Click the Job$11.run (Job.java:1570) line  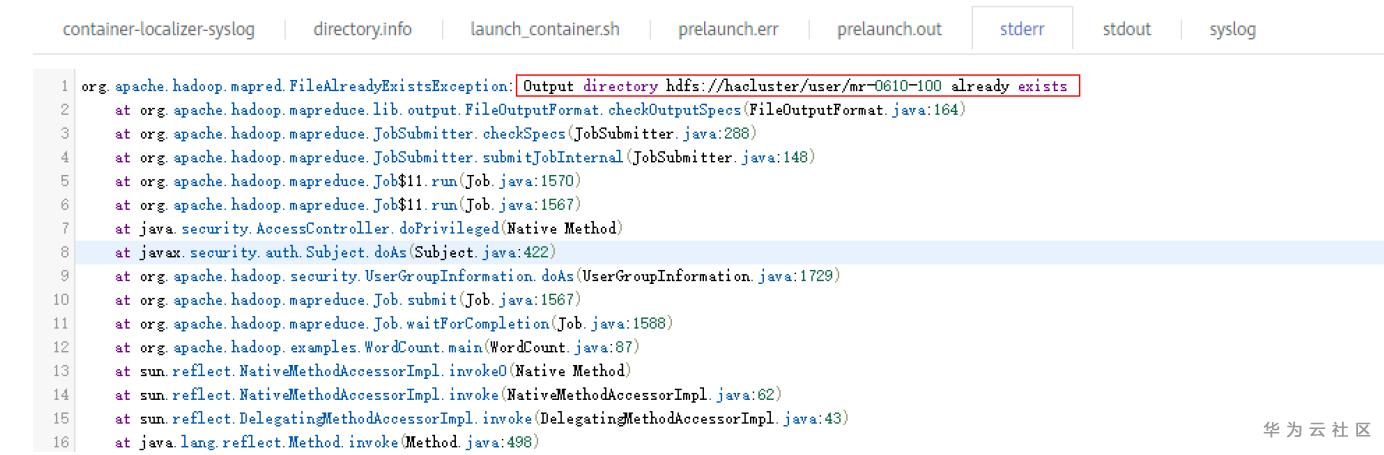[348, 180]
